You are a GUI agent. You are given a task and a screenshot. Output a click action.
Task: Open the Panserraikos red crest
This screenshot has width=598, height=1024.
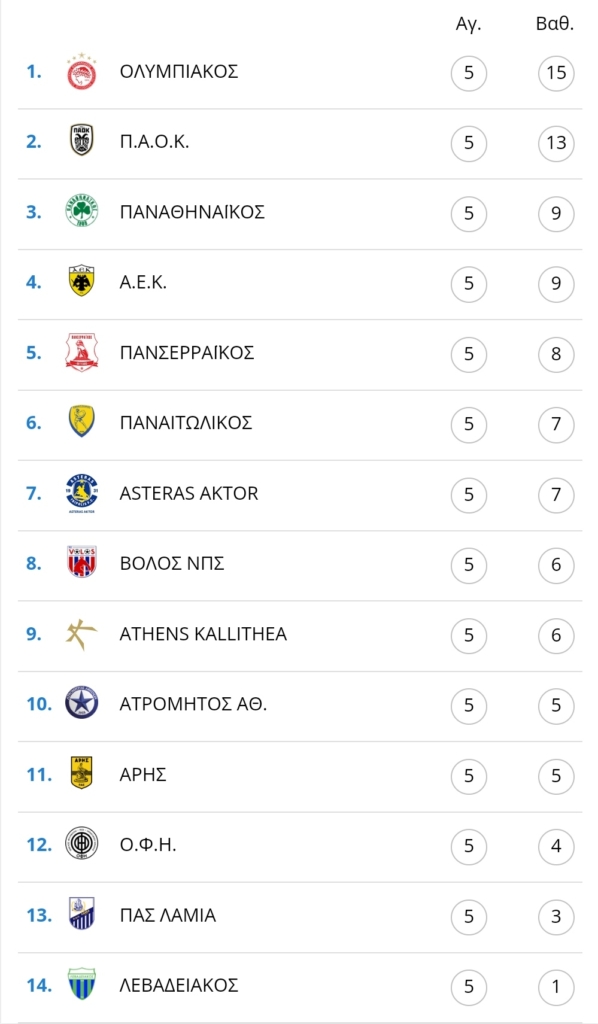82,352
